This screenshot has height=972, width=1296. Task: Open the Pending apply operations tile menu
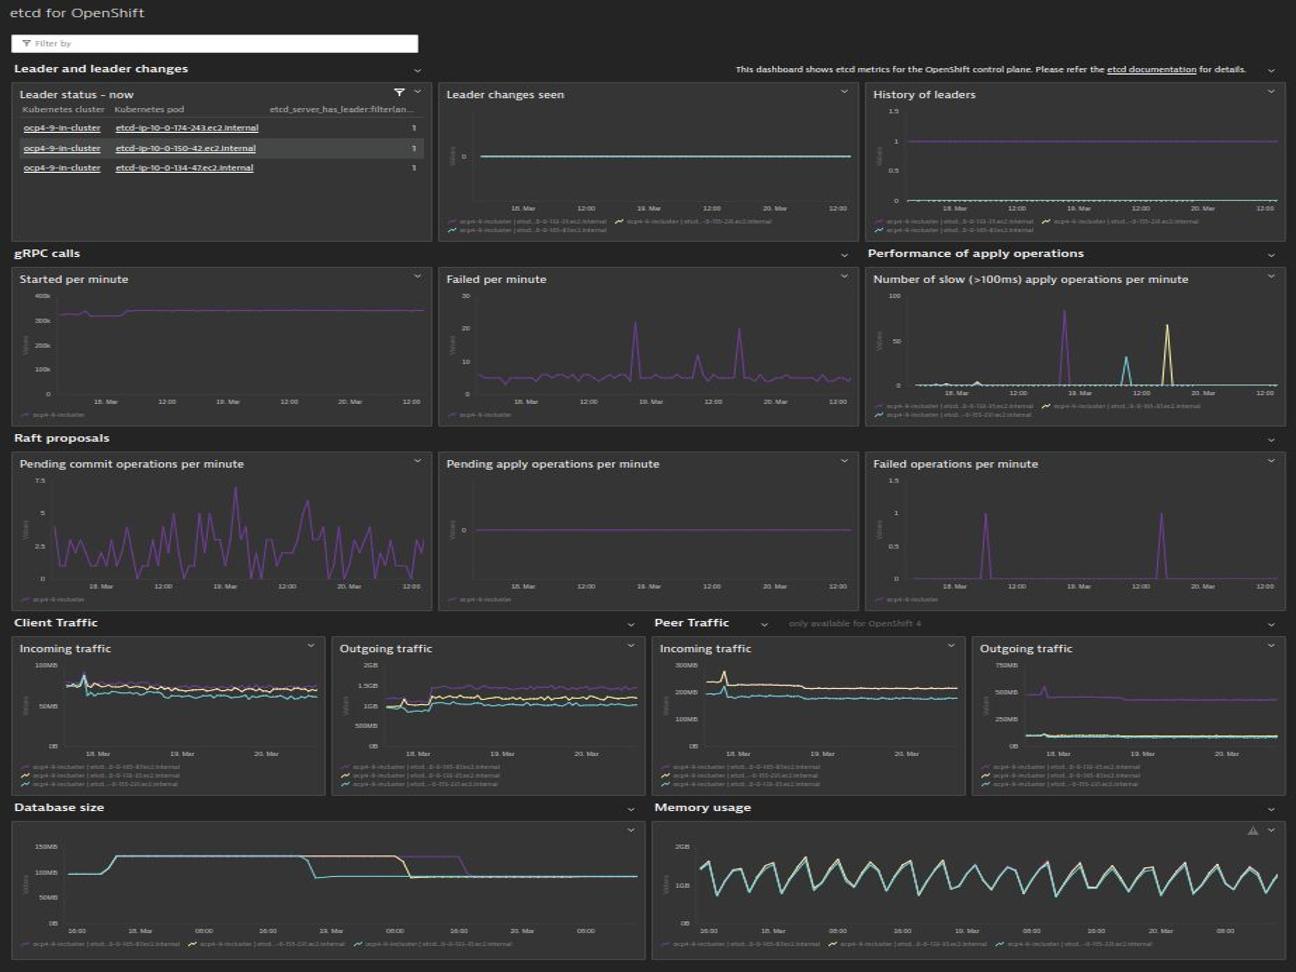tap(844, 461)
